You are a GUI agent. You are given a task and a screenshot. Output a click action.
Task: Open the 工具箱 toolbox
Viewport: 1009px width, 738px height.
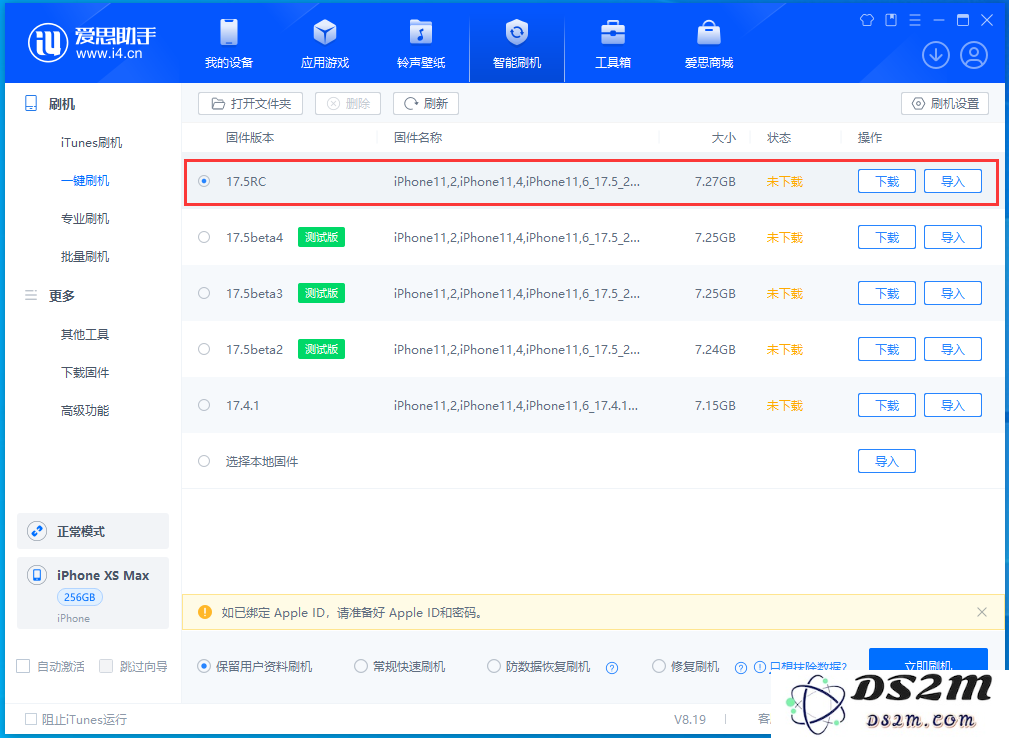coord(613,43)
